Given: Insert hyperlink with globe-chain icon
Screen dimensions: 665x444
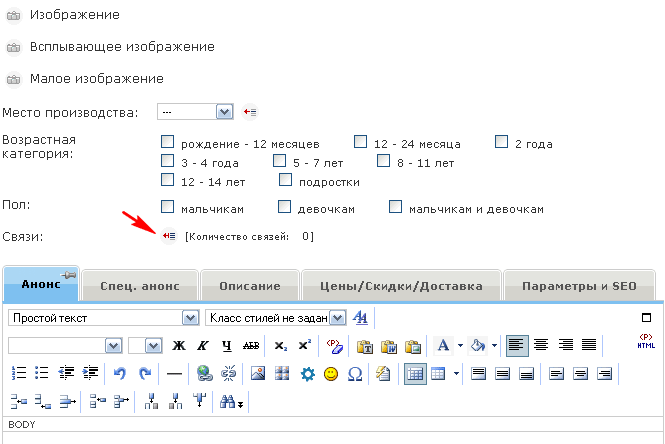Looking at the screenshot, I should (204, 374).
